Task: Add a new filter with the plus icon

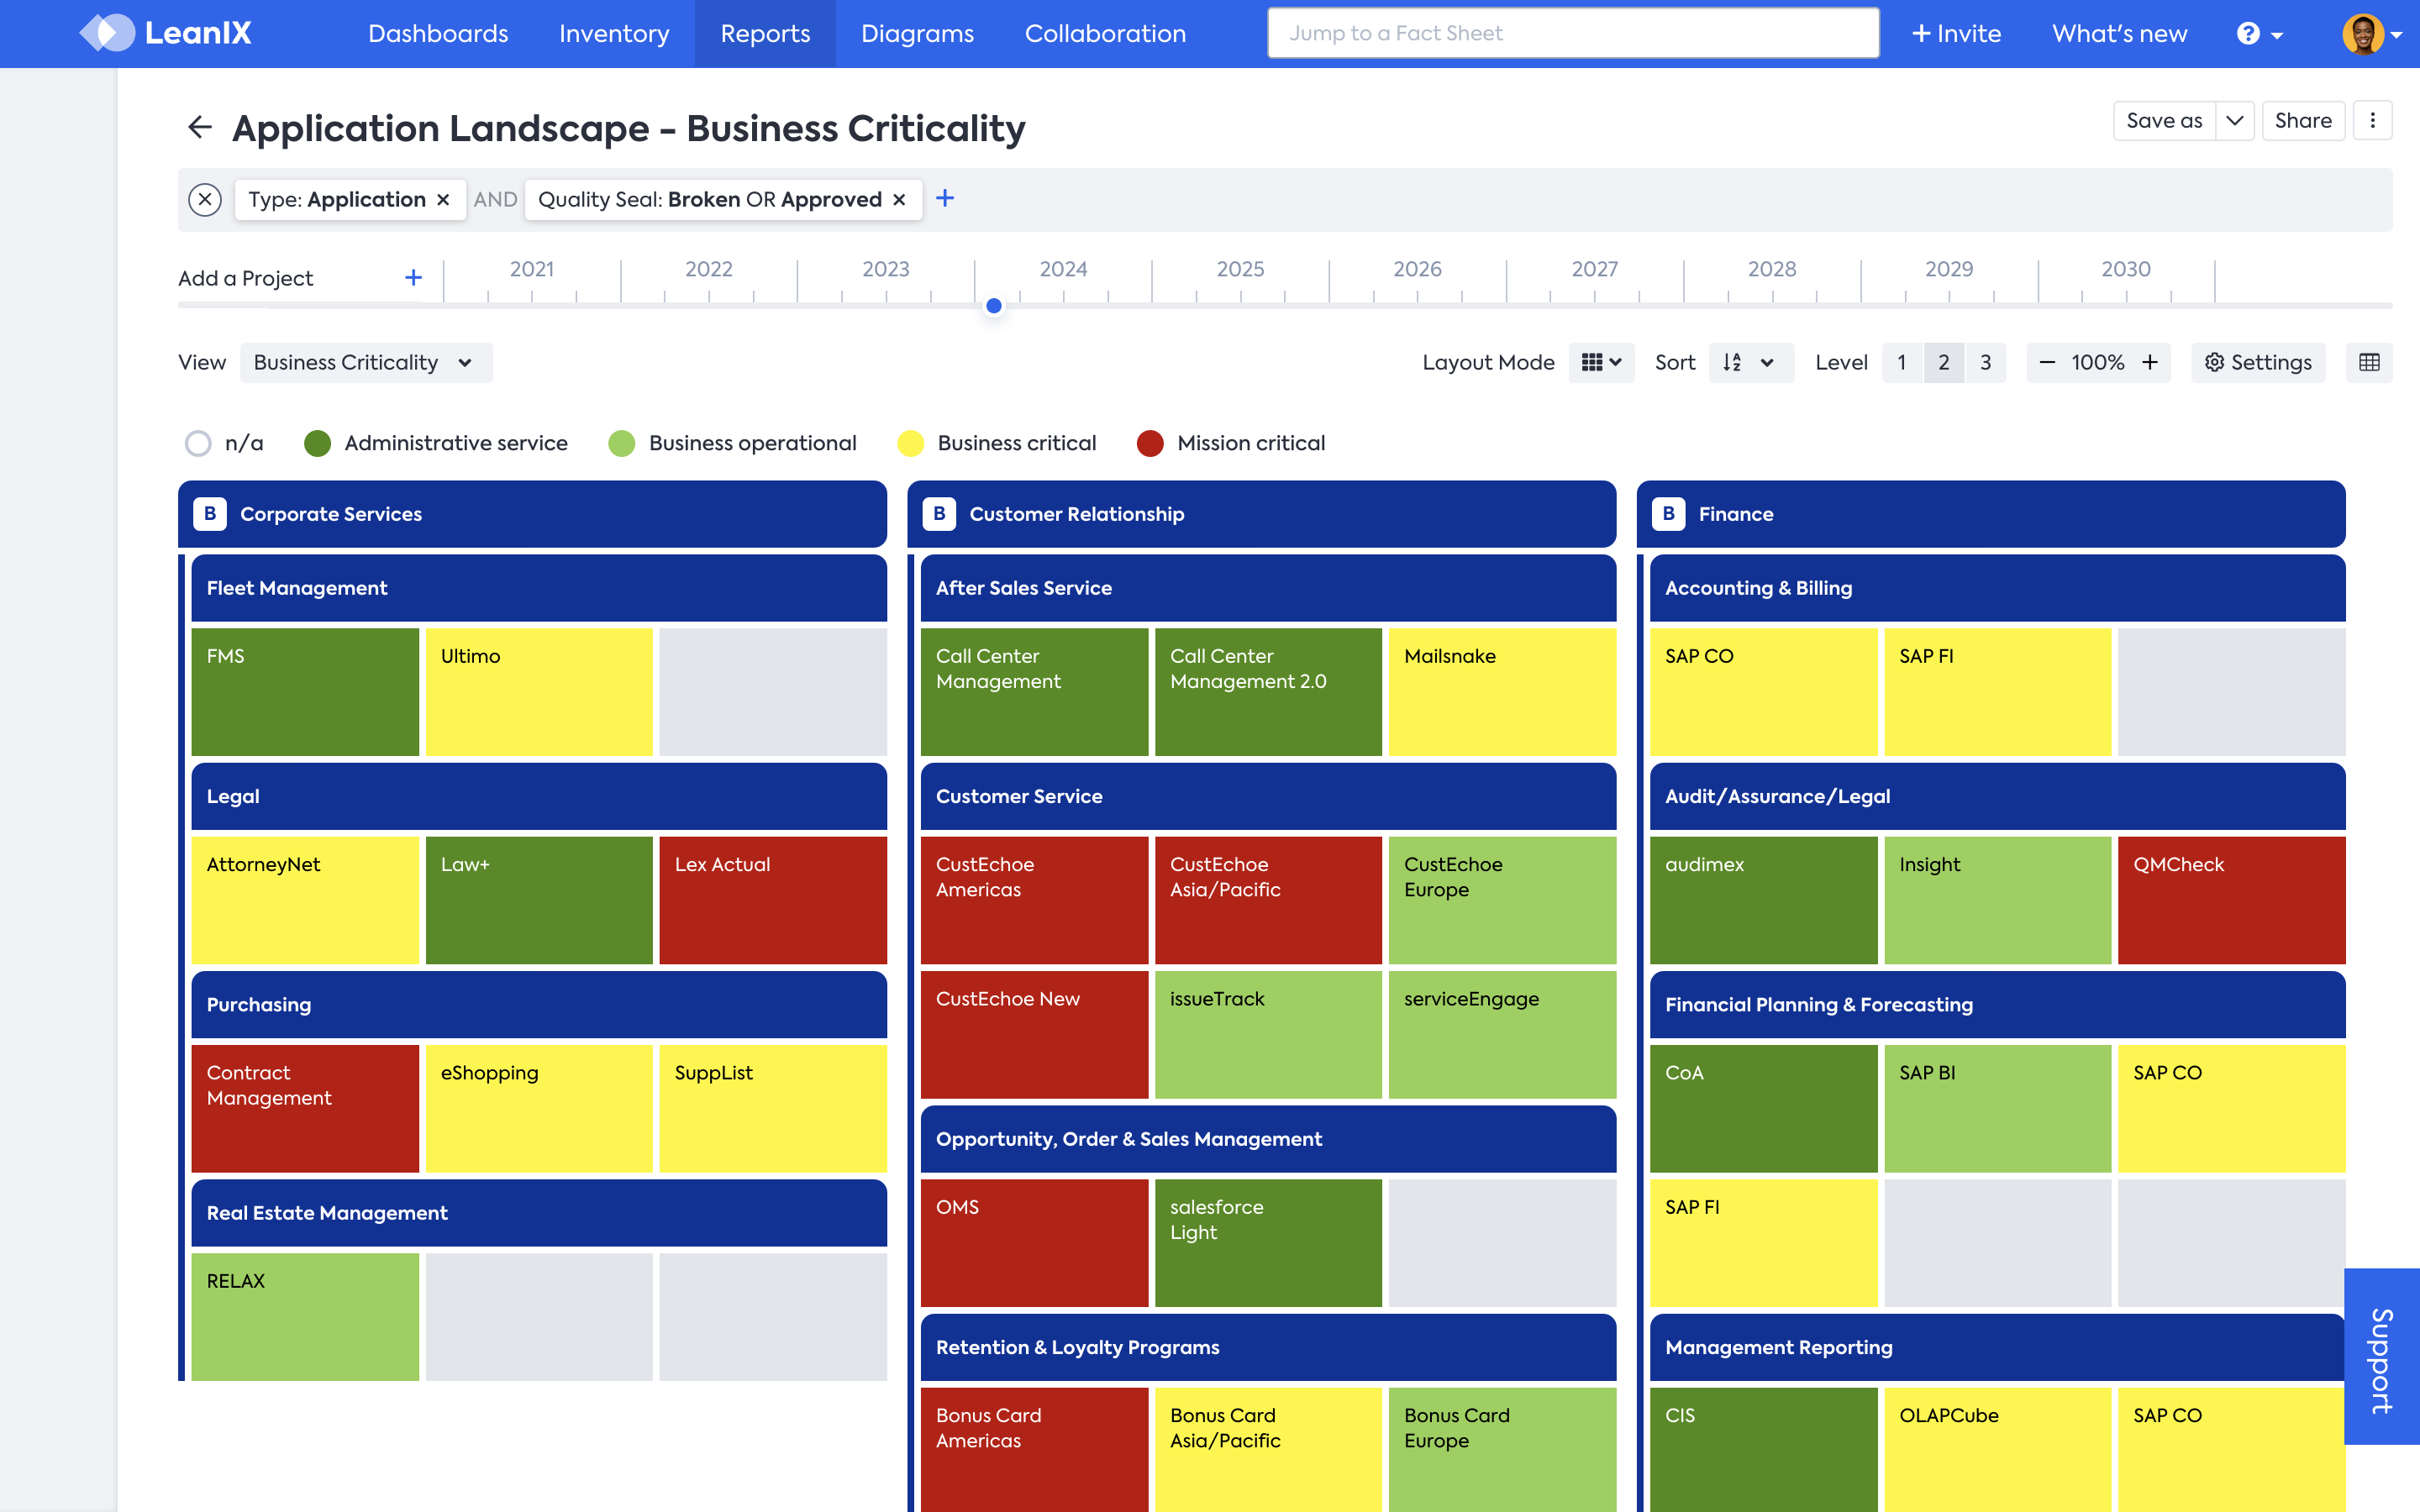Action: coord(945,199)
